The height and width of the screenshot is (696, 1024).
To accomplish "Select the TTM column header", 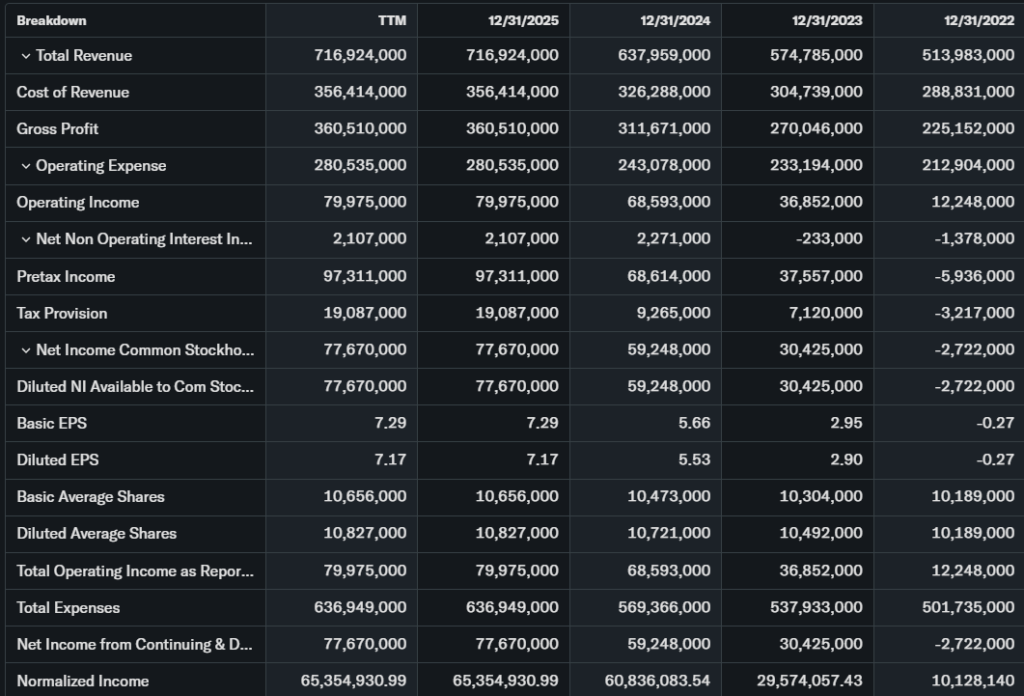I will pyautogui.click(x=393, y=21).
